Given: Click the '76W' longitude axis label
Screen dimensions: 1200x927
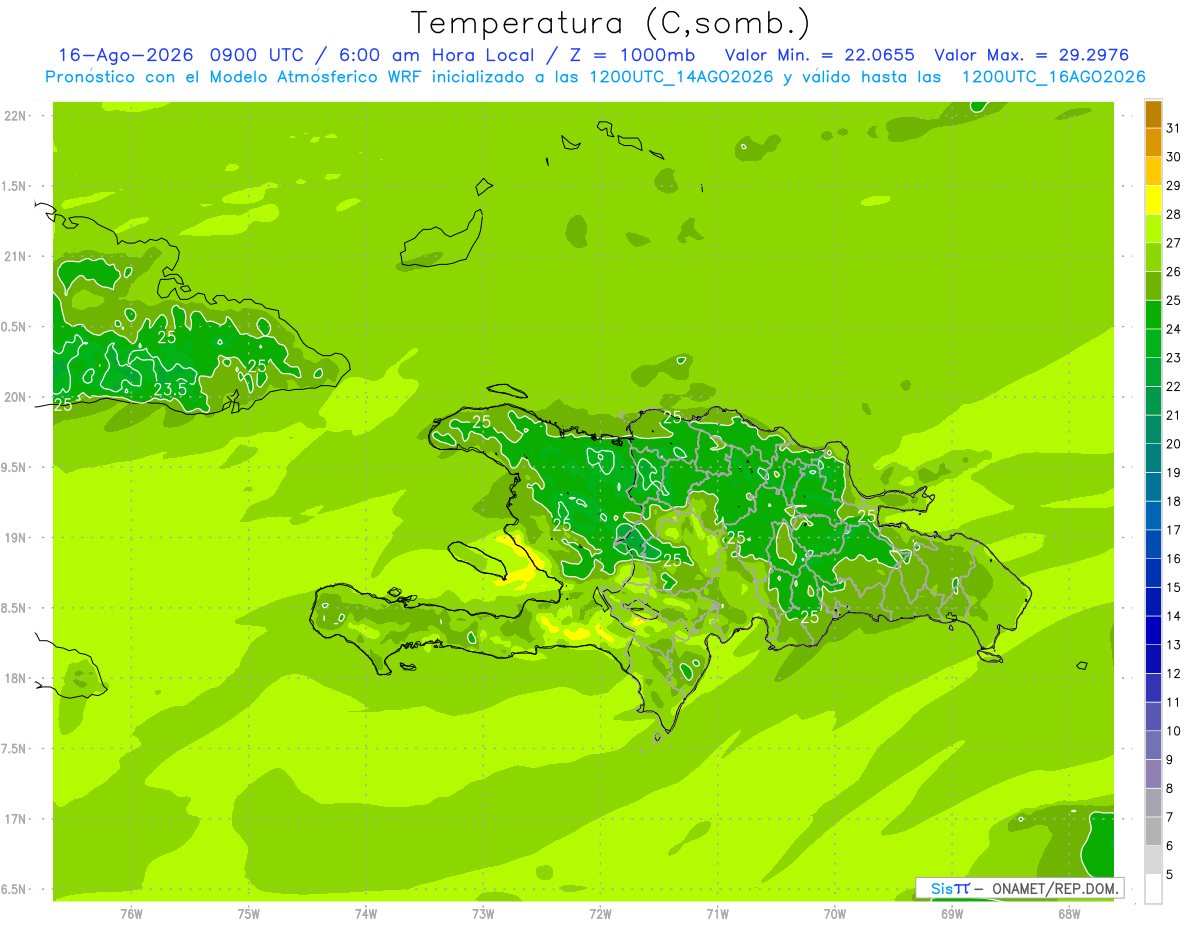Looking at the screenshot, I should pos(131,913).
